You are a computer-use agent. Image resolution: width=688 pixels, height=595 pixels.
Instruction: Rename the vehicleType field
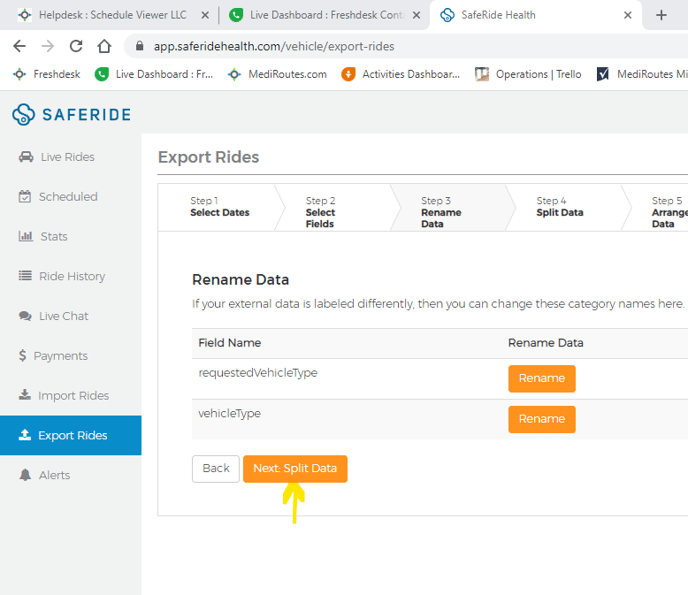[x=541, y=419]
